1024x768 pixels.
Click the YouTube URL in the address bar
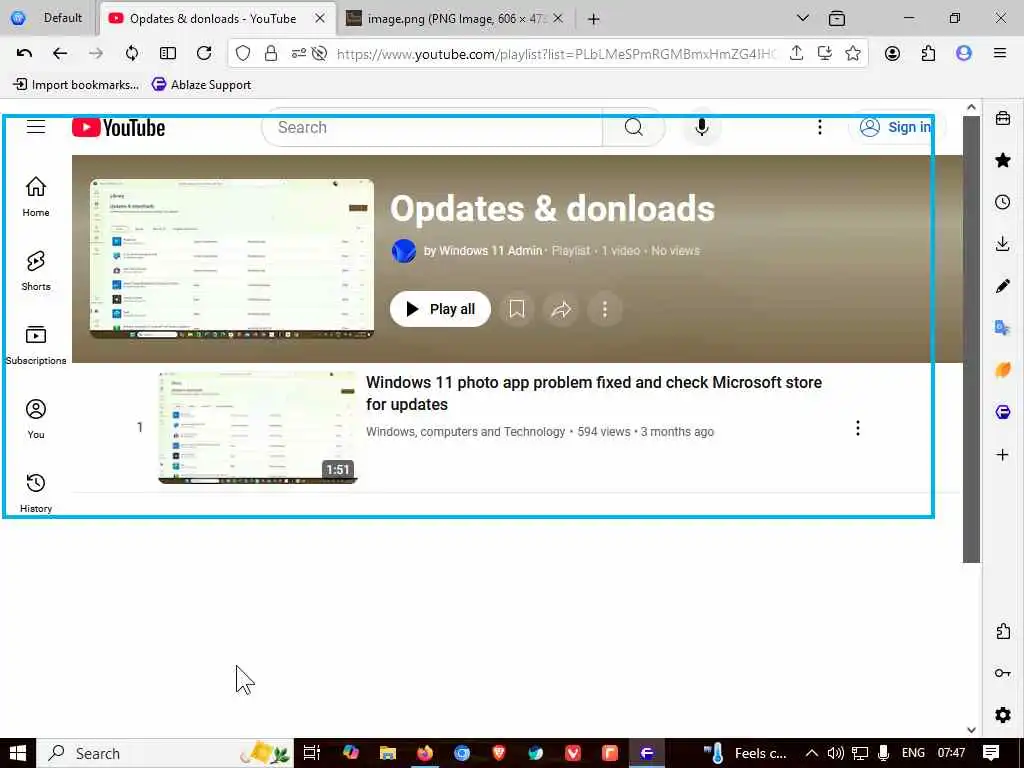(556, 54)
